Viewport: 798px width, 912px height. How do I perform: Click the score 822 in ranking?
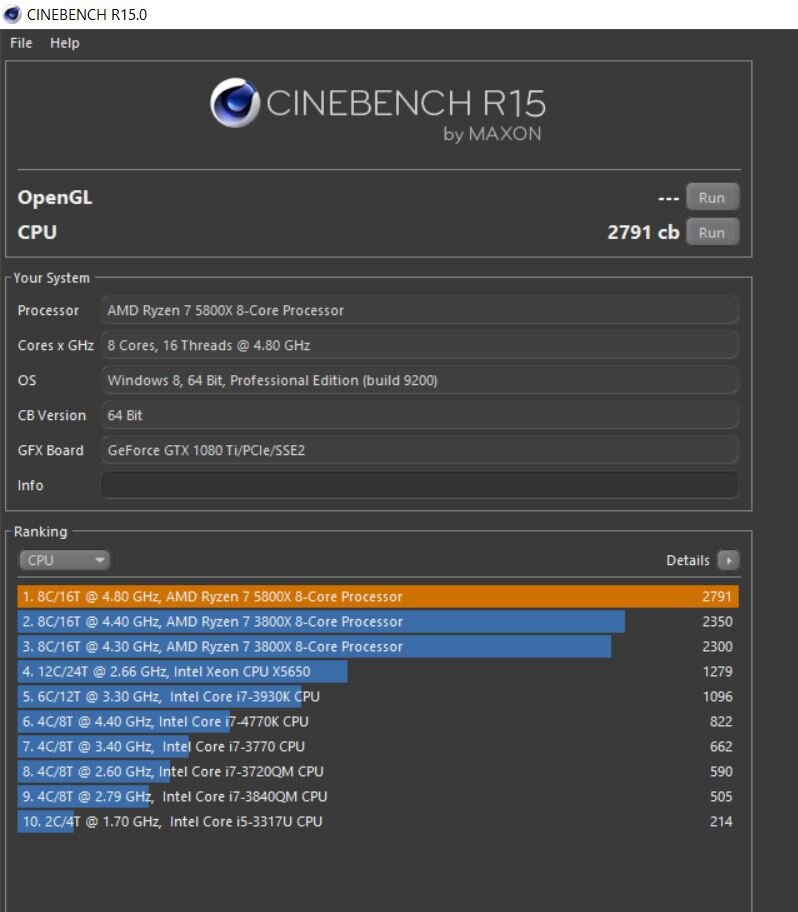[721, 721]
